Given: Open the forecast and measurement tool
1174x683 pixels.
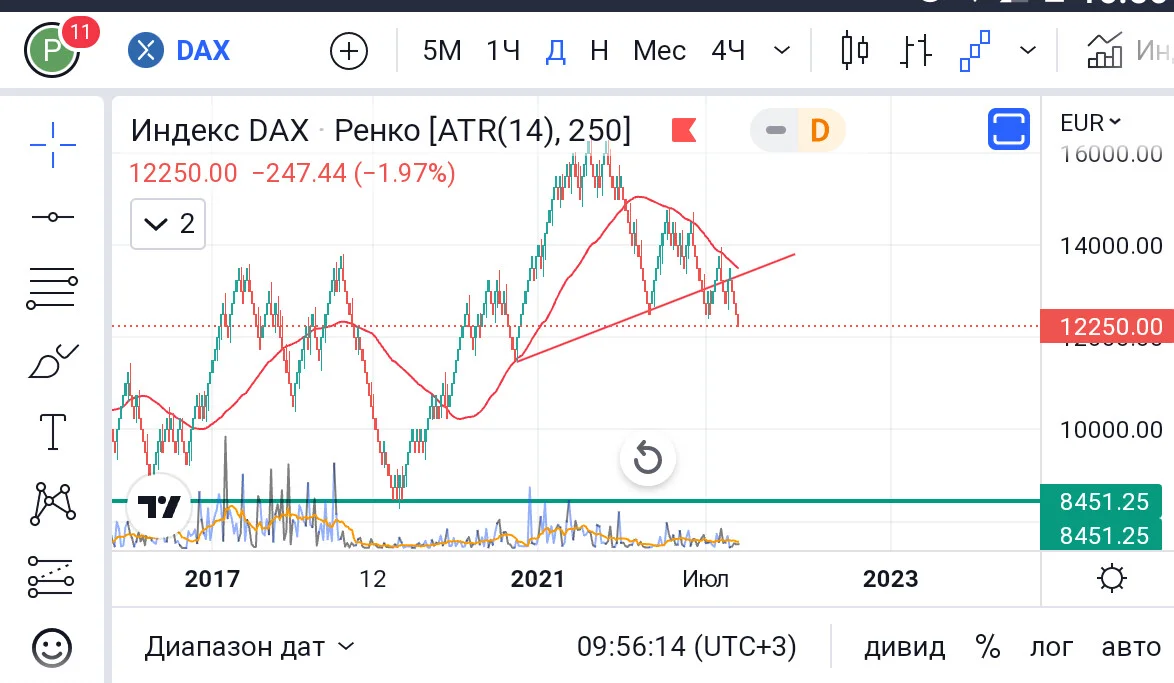Looking at the screenshot, I should pos(51,577).
